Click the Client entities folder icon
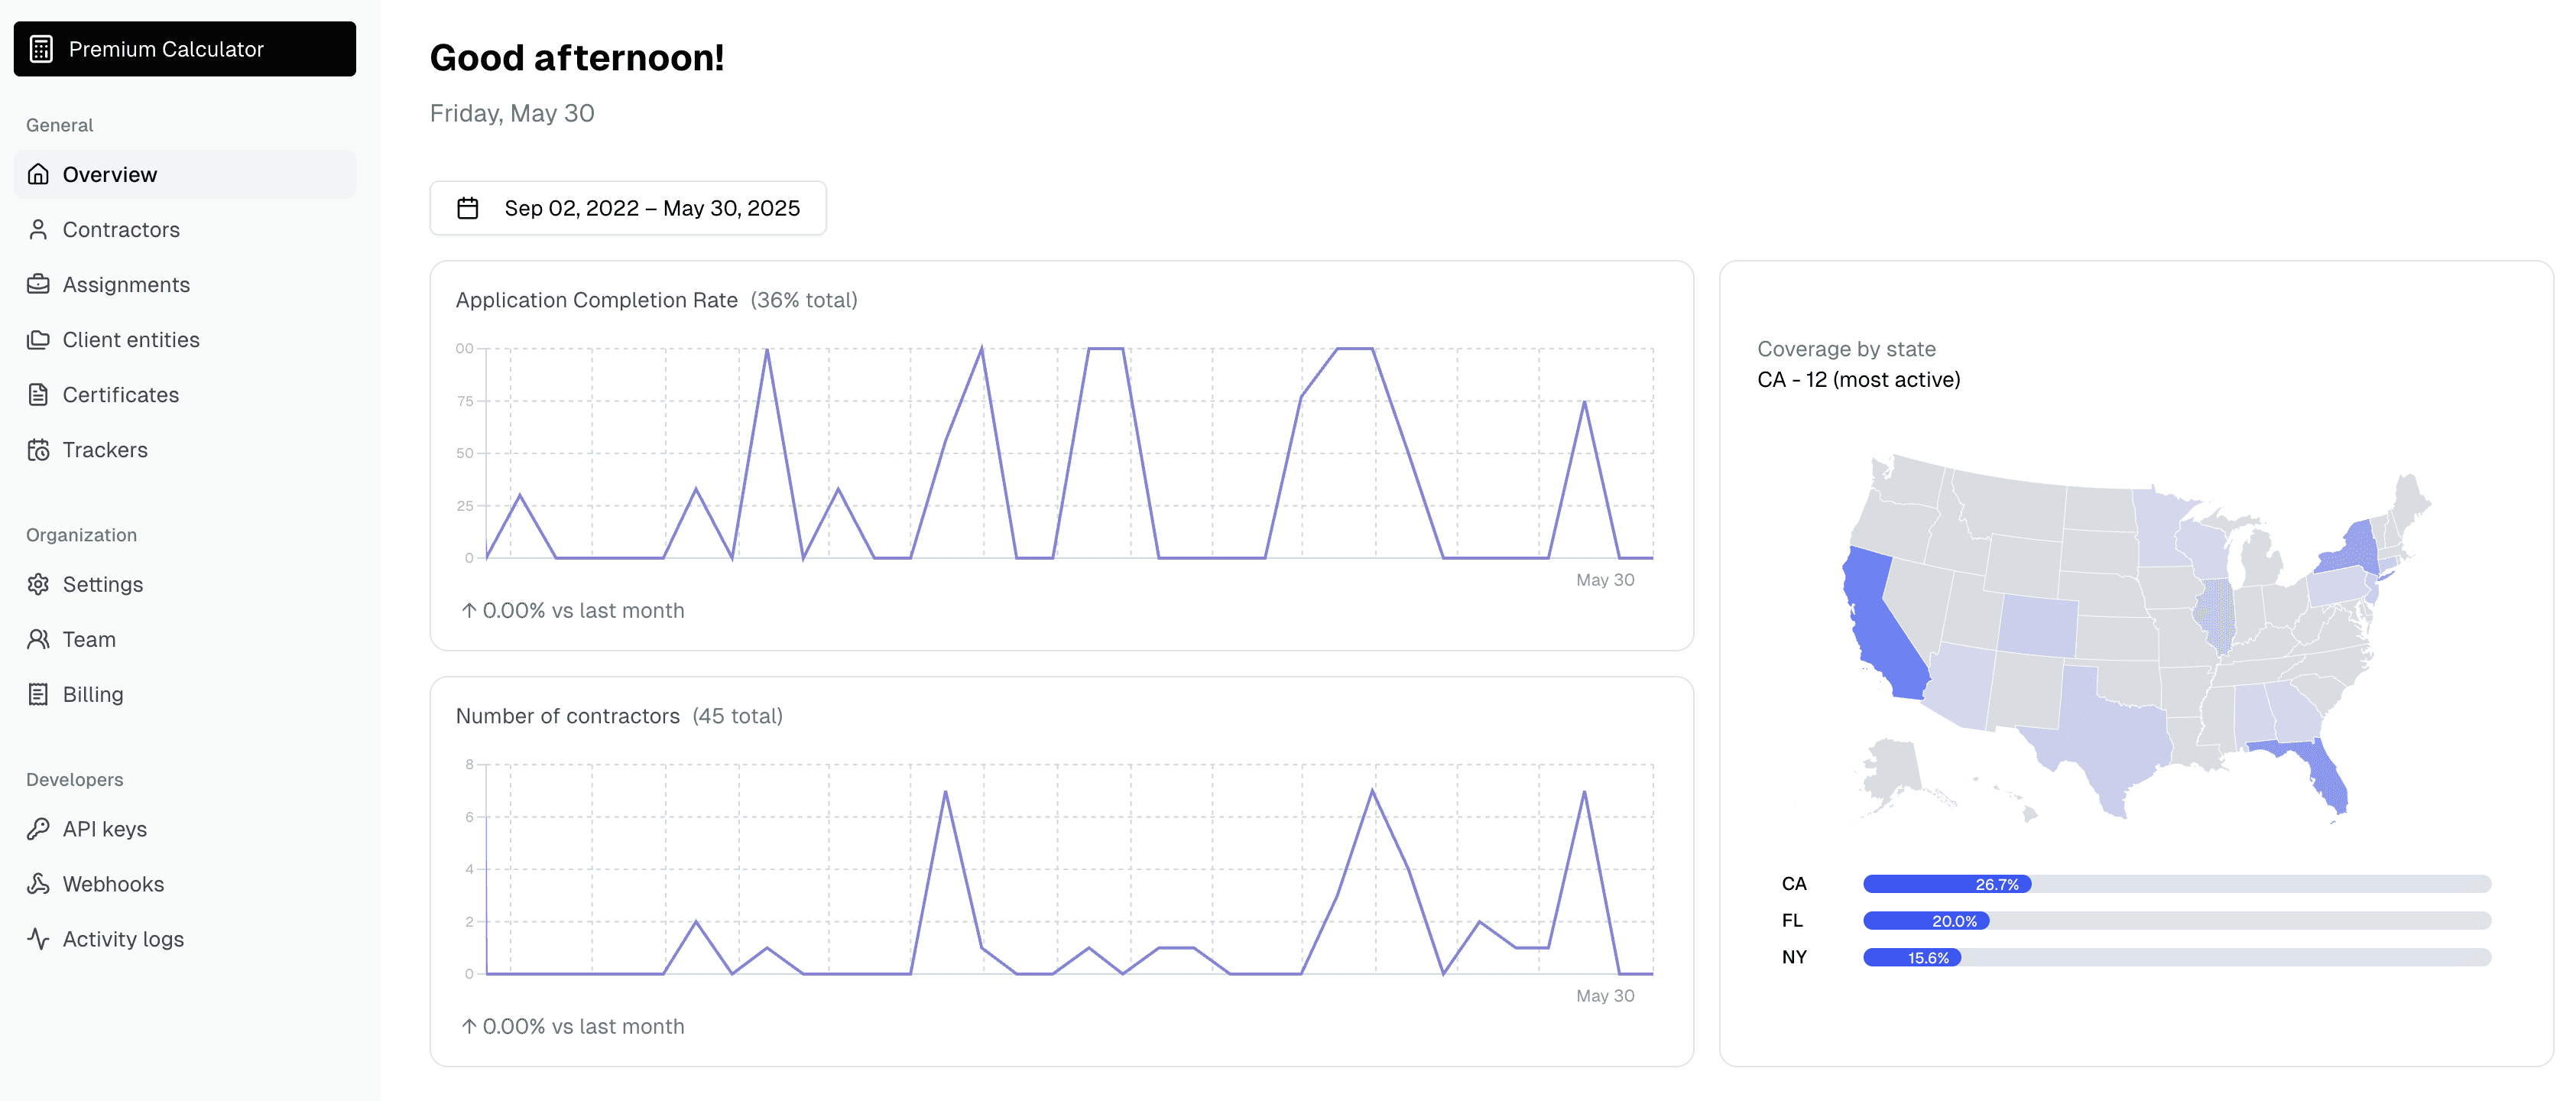This screenshot has height=1101, width=2576. (x=38, y=339)
